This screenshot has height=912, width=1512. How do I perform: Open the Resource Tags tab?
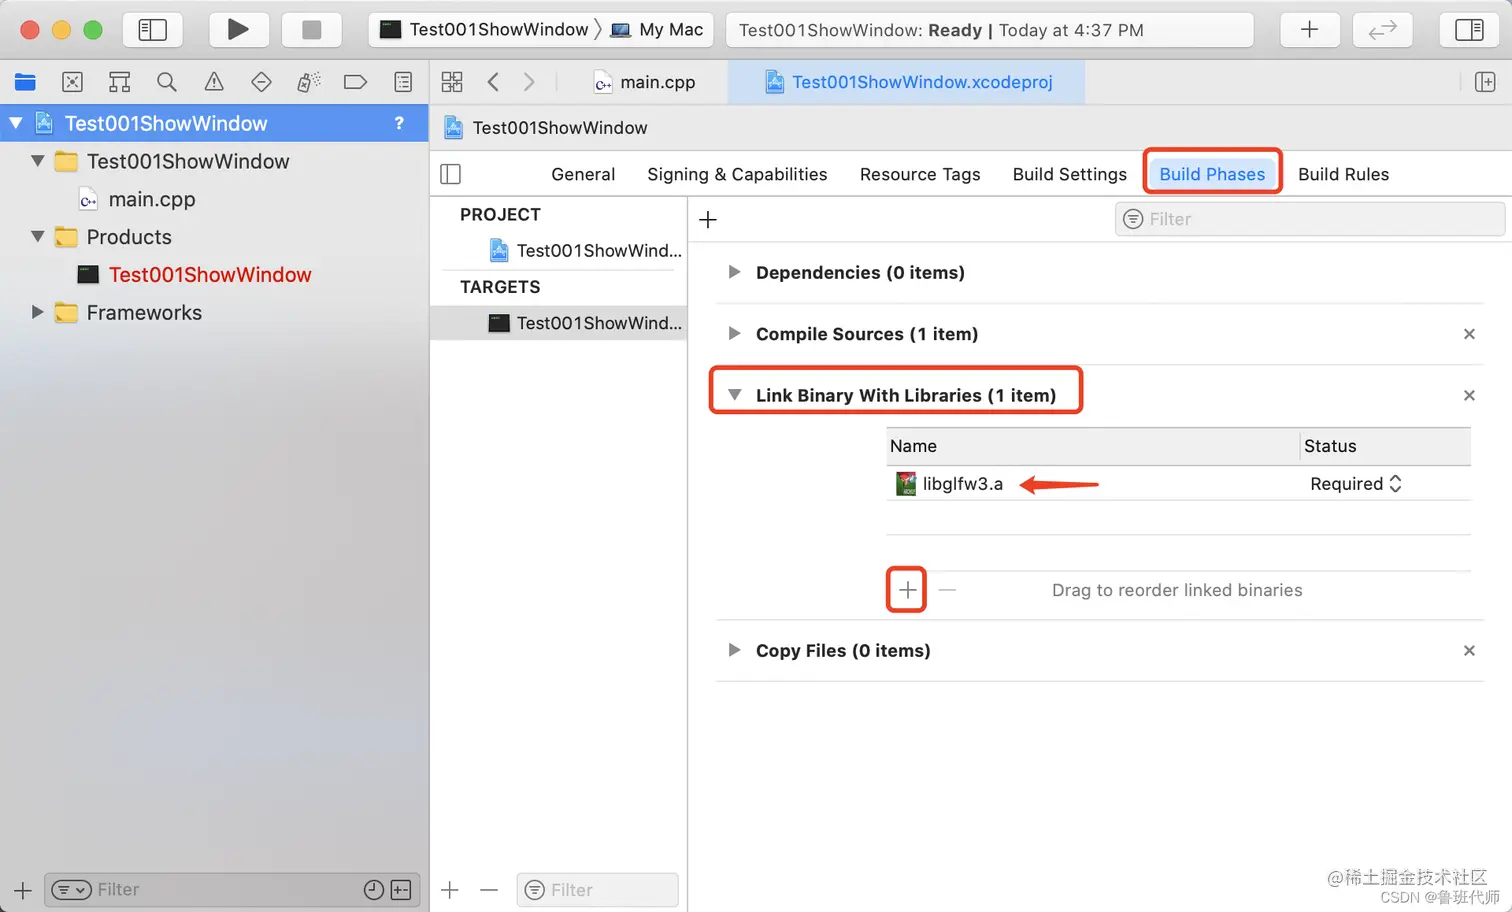coord(920,174)
